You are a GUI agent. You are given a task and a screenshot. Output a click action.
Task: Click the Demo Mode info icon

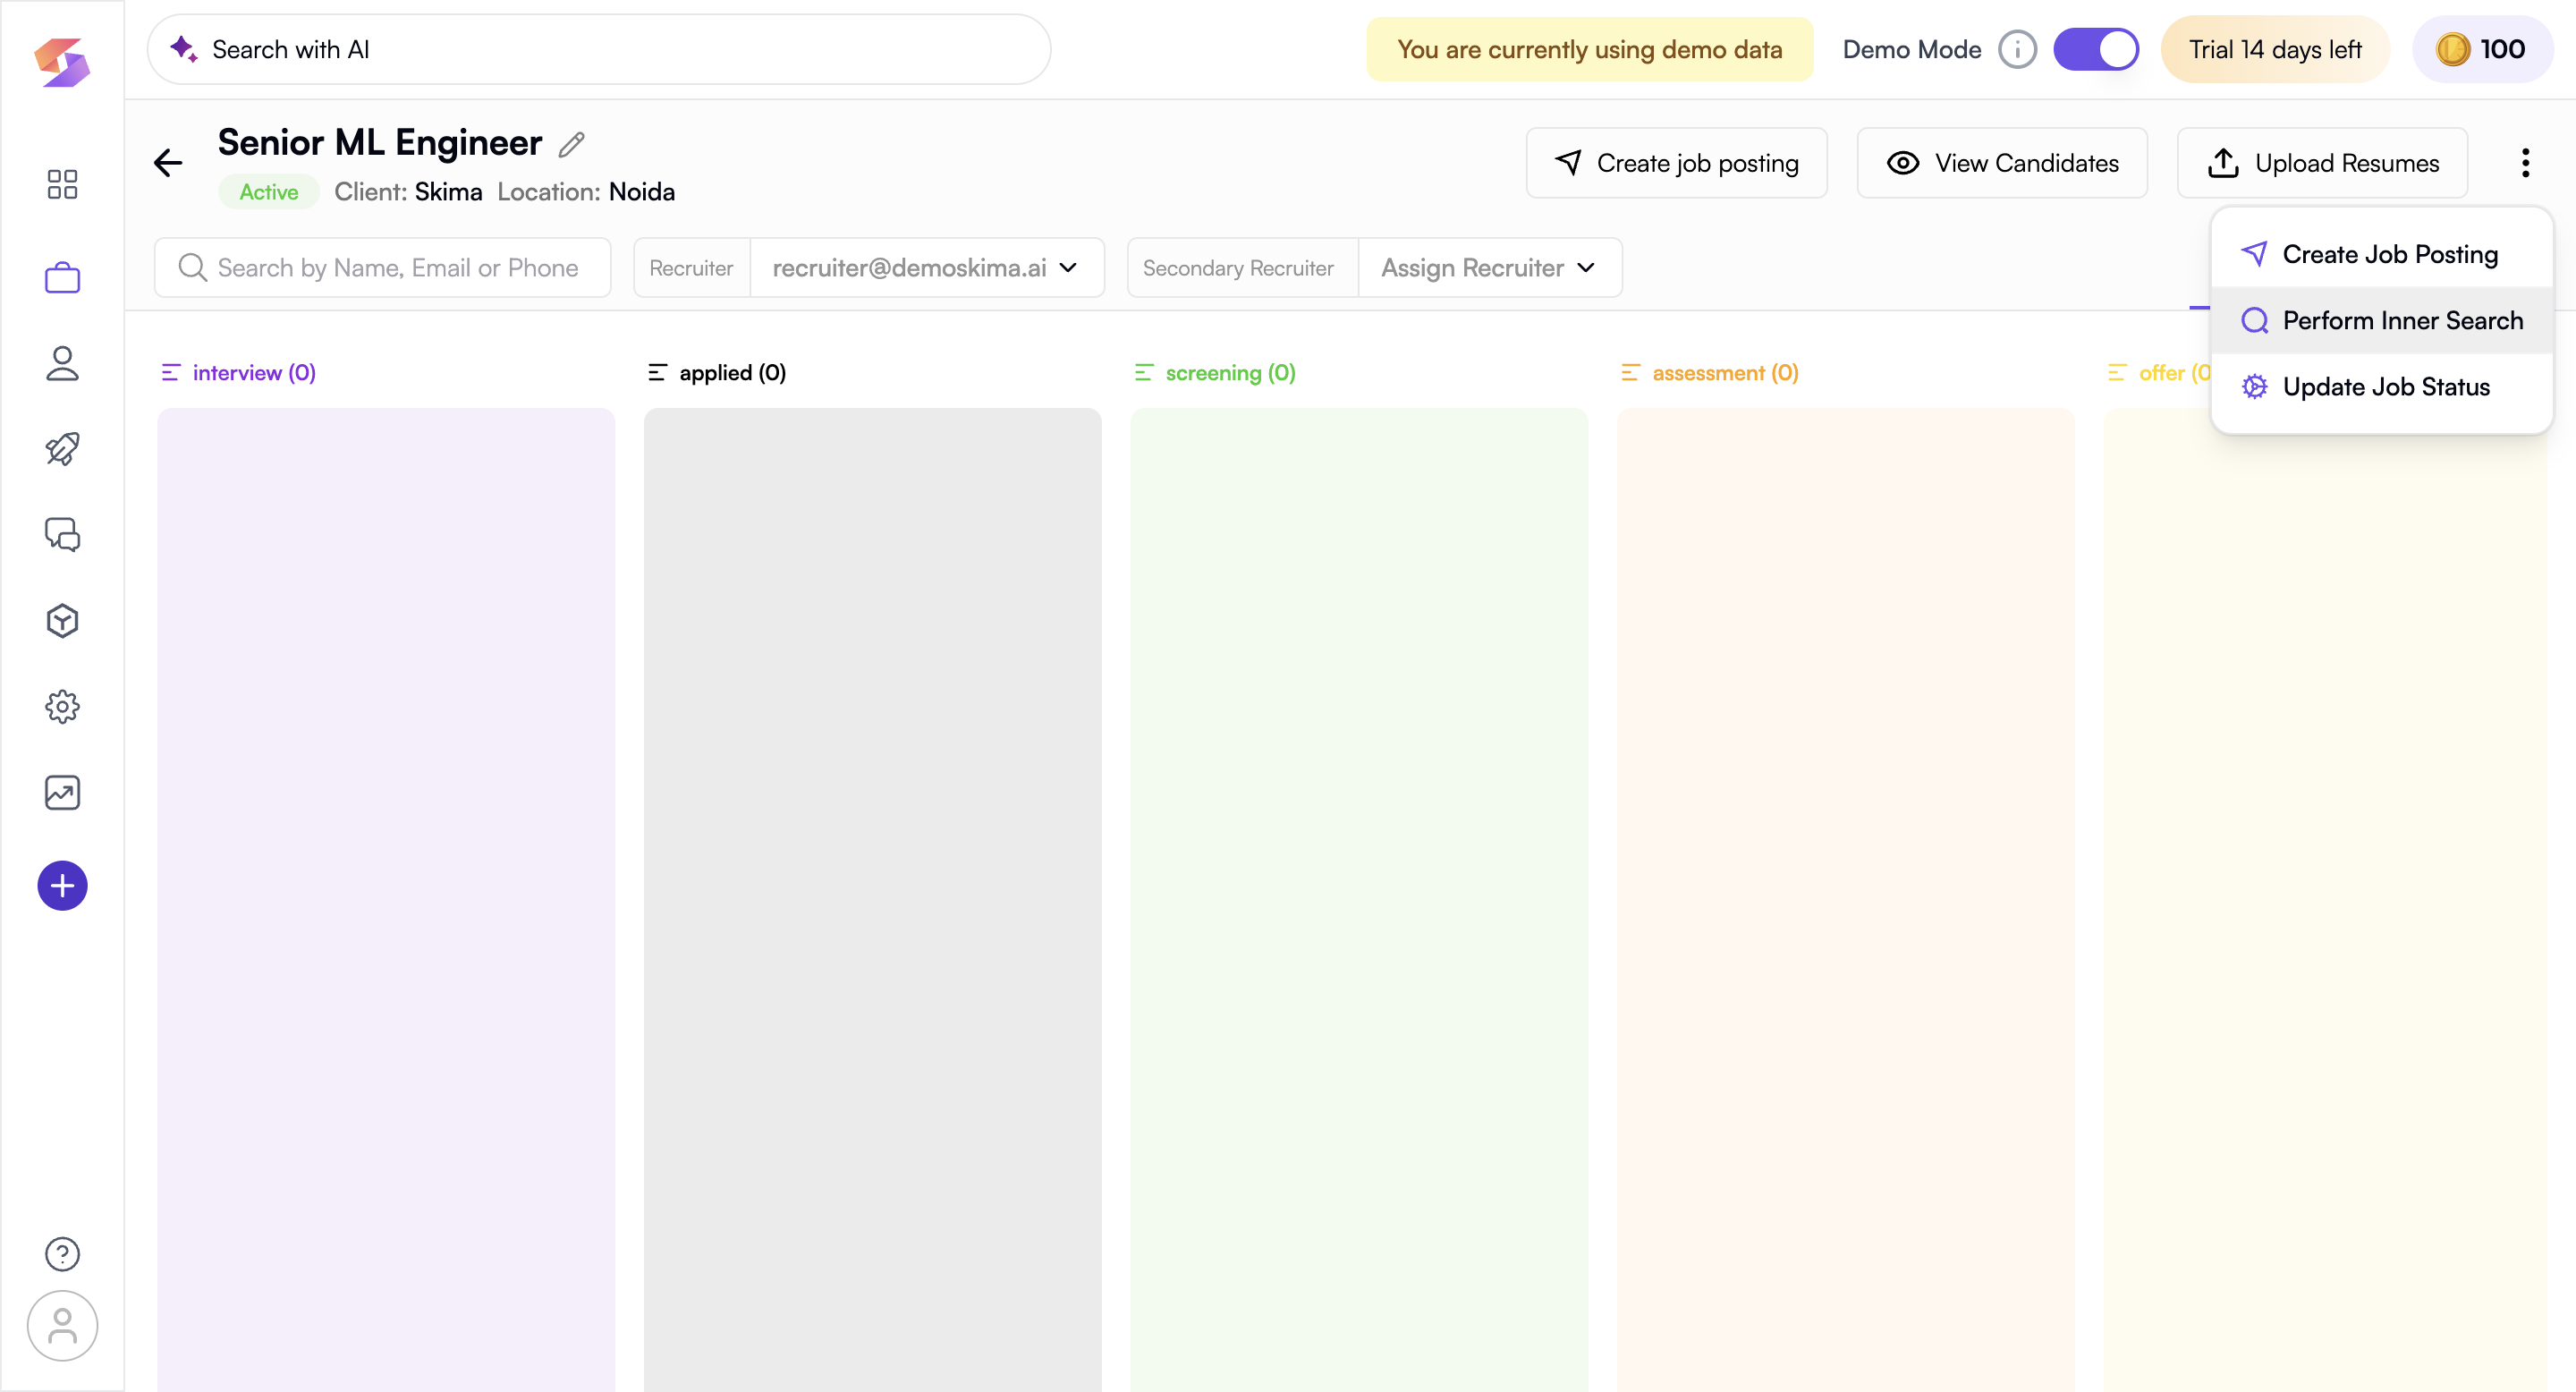pos(2017,49)
